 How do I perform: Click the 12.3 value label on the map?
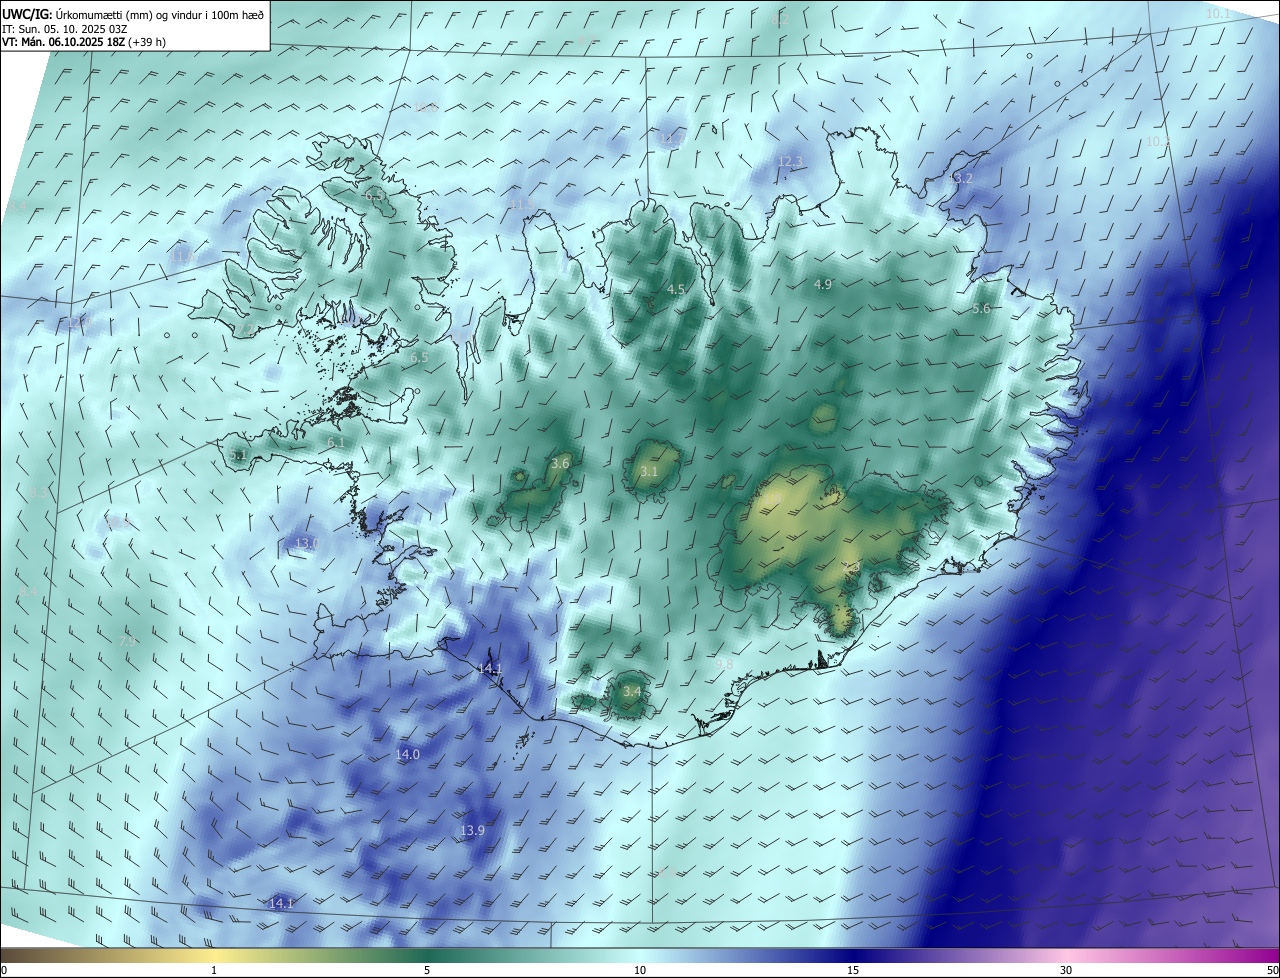790,161
